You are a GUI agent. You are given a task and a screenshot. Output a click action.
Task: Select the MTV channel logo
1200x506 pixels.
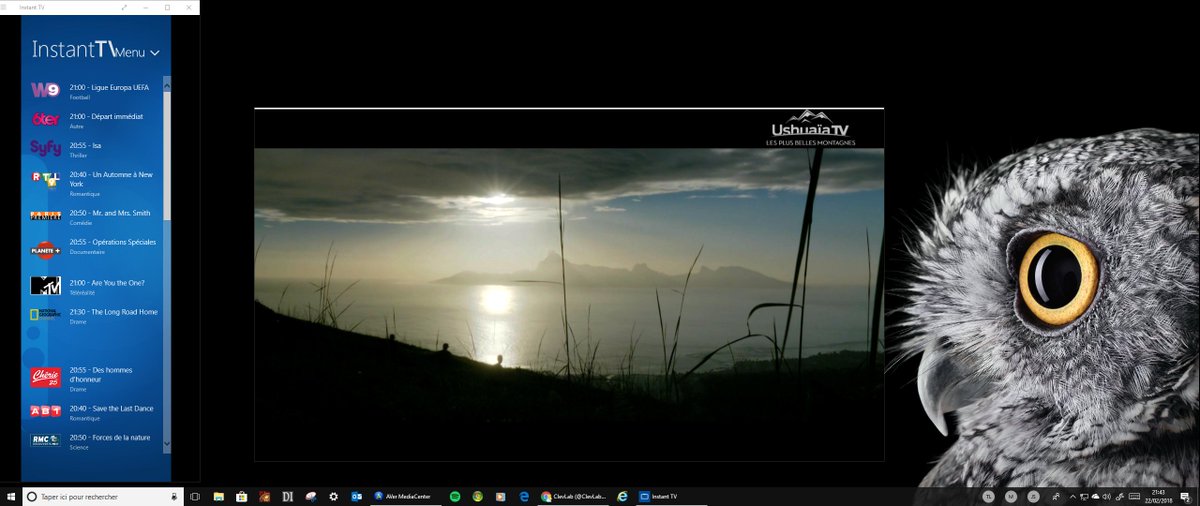tap(46, 285)
